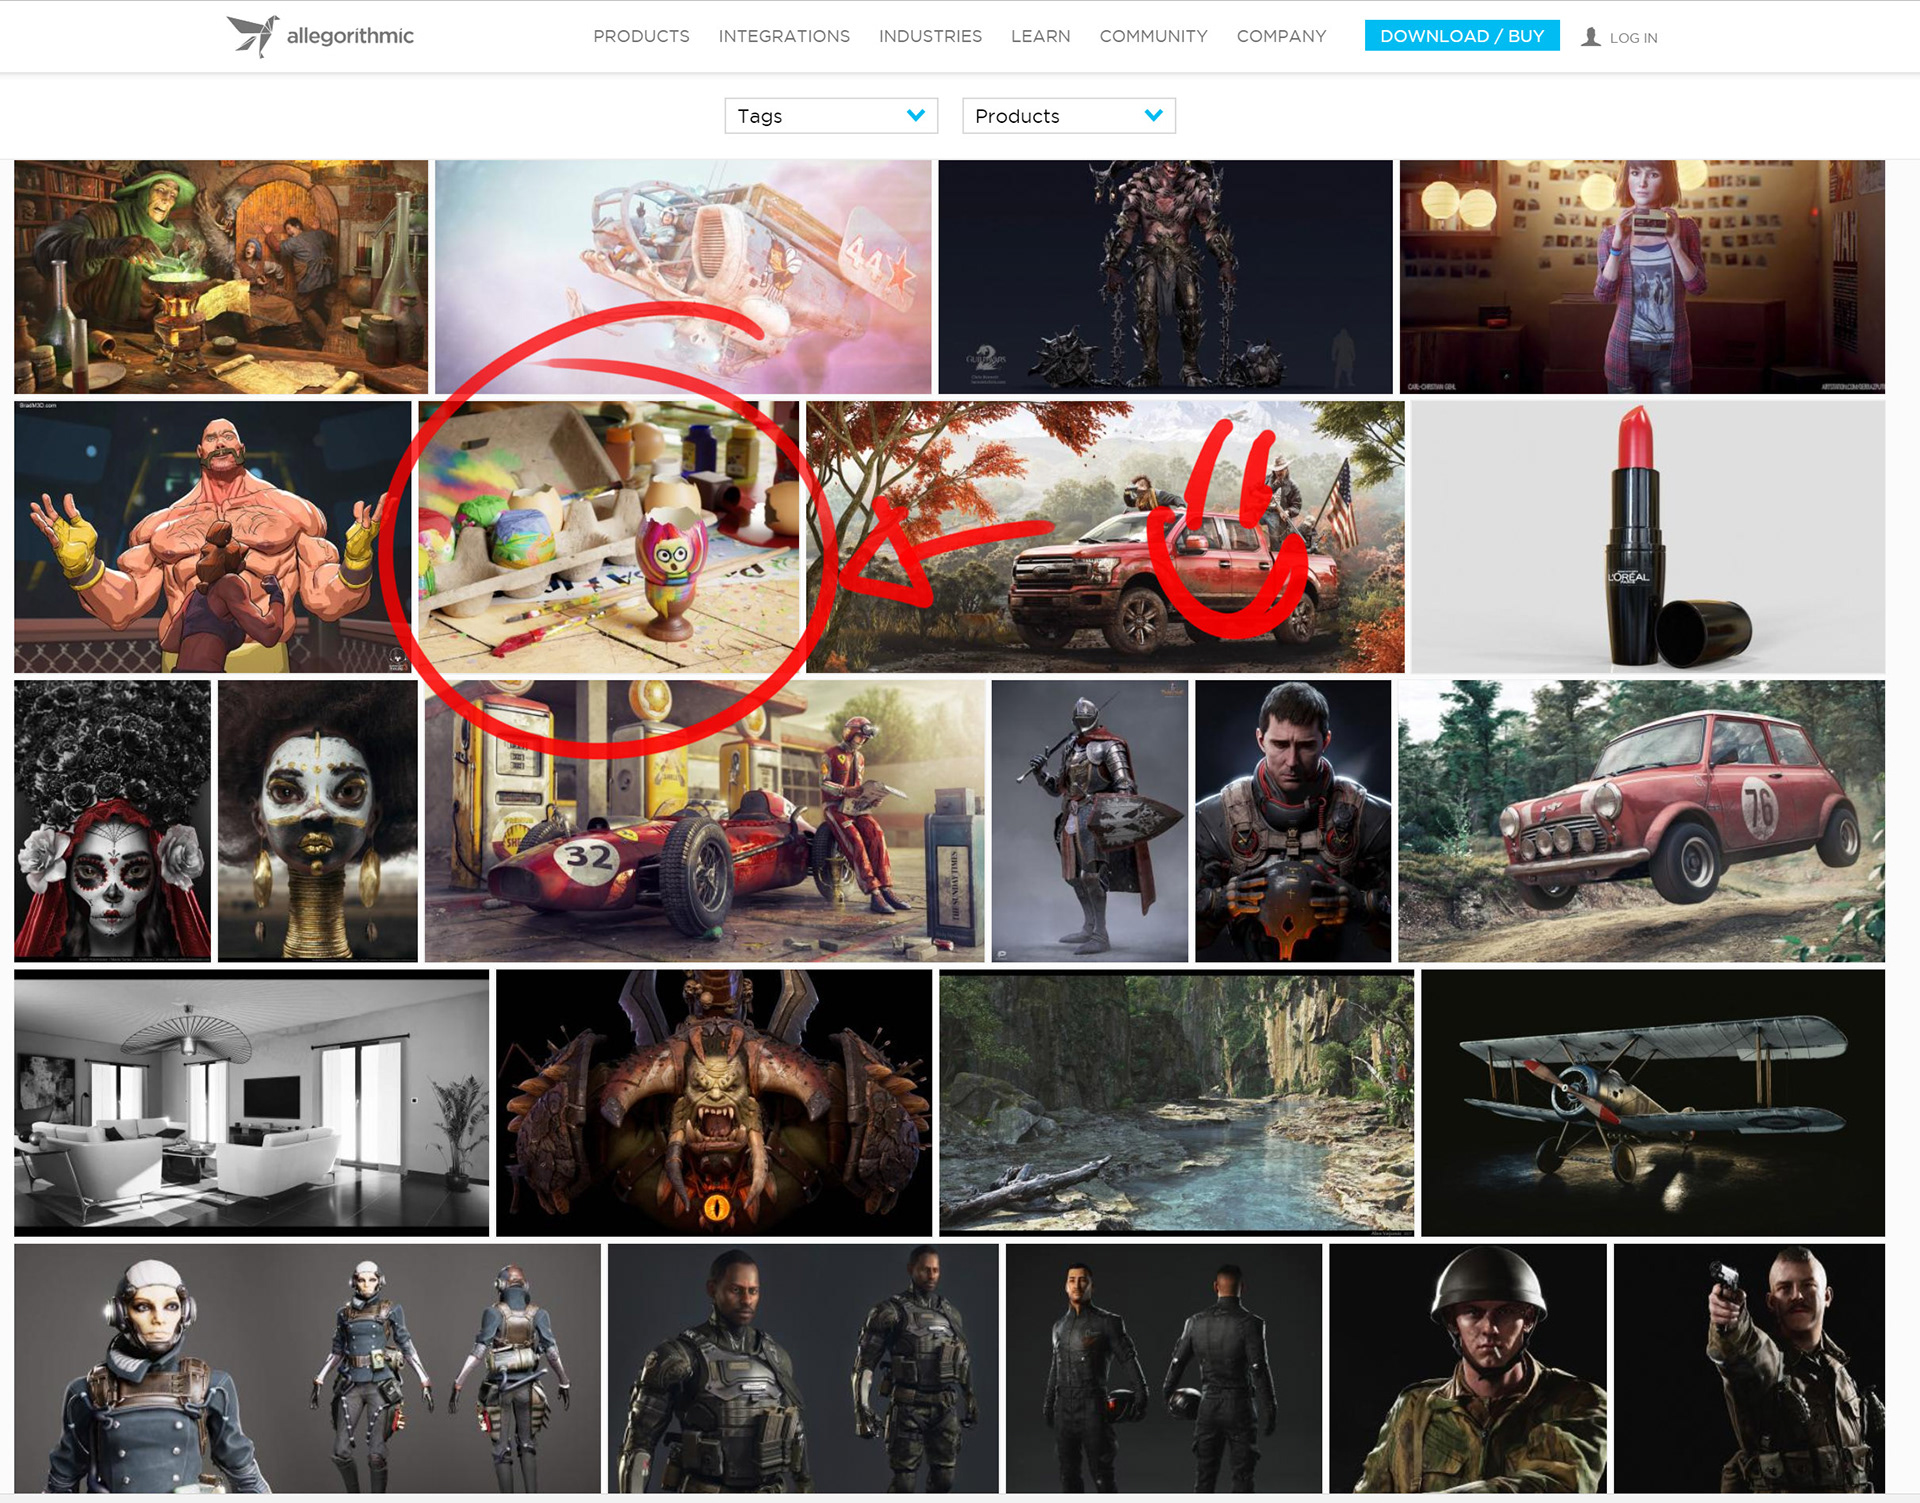
Task: Select the sugar skull woman portrait
Action: coord(112,821)
